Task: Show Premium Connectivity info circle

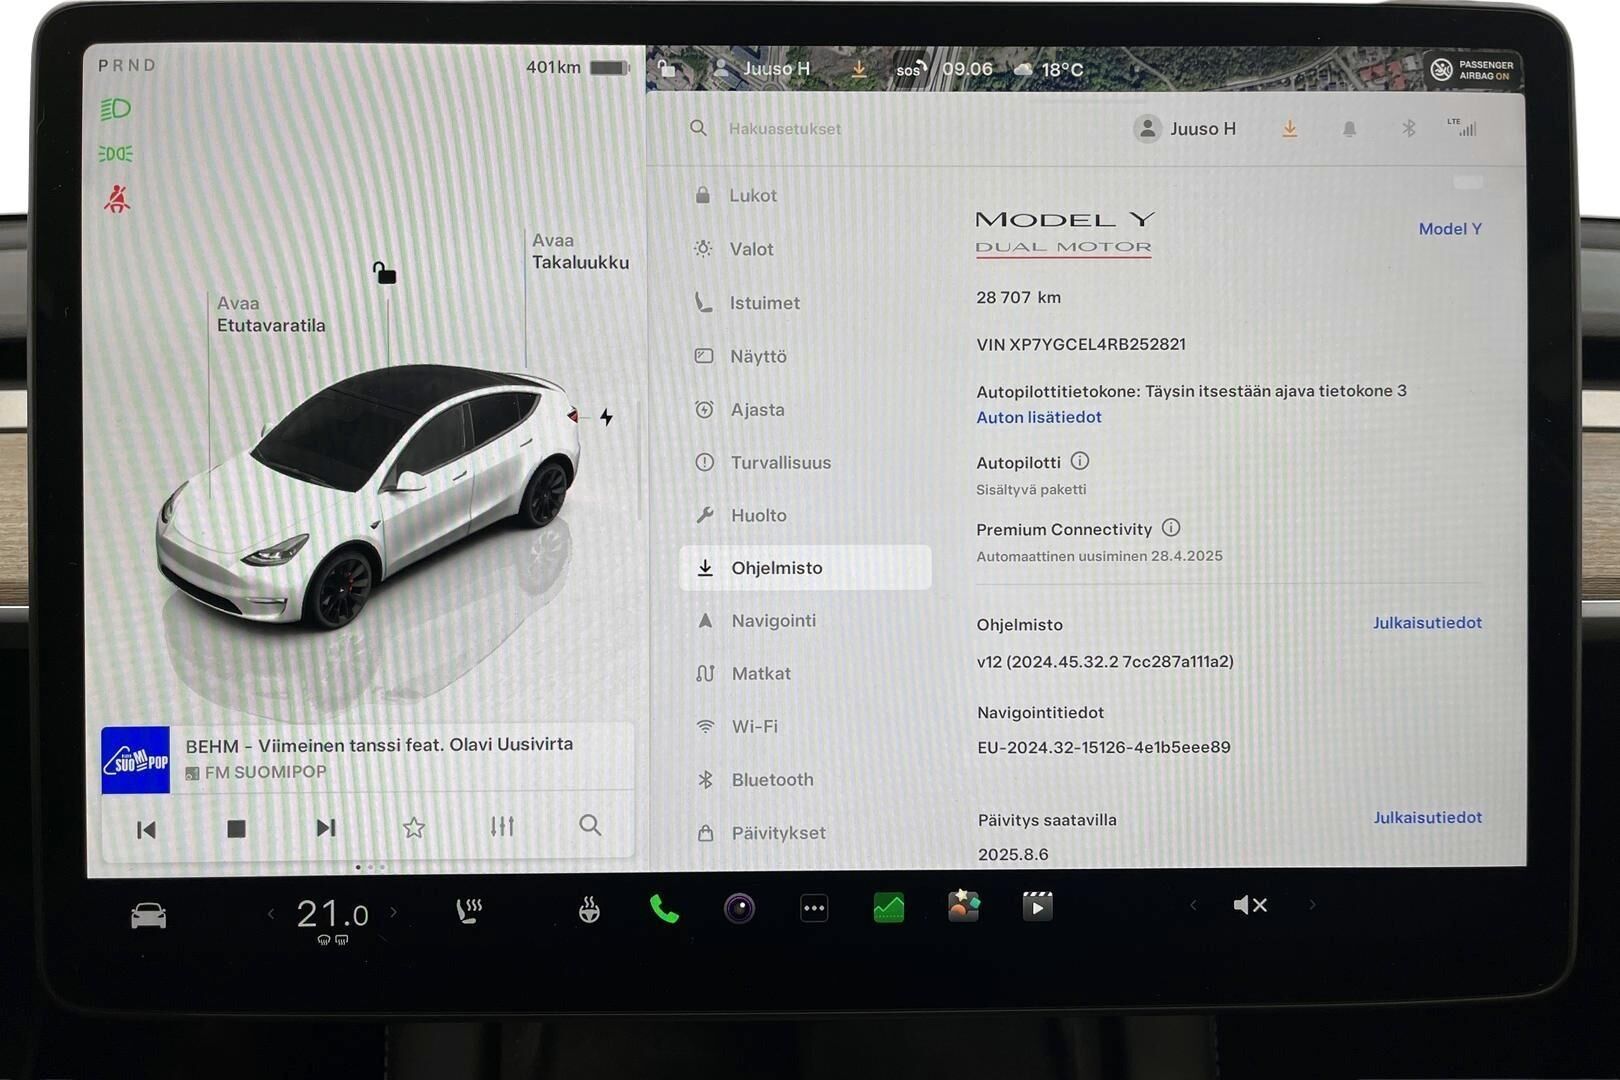Action: click(x=1171, y=527)
